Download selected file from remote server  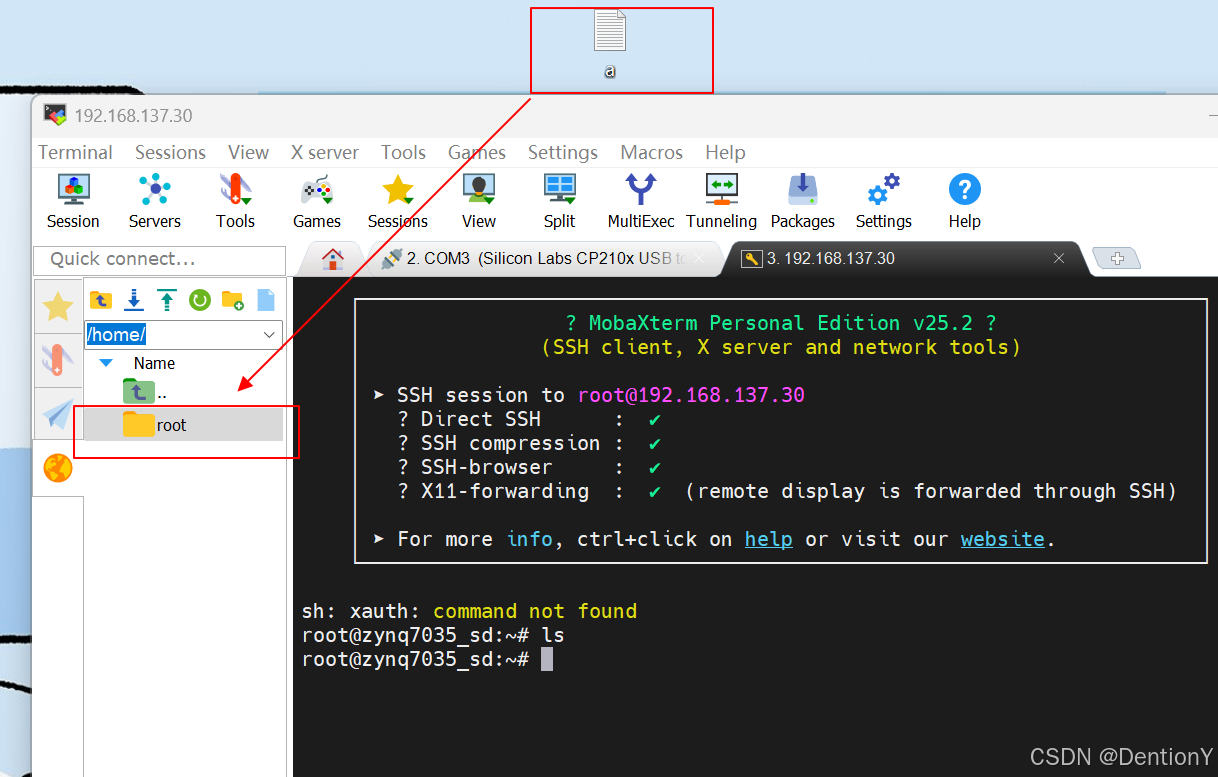coord(134,299)
